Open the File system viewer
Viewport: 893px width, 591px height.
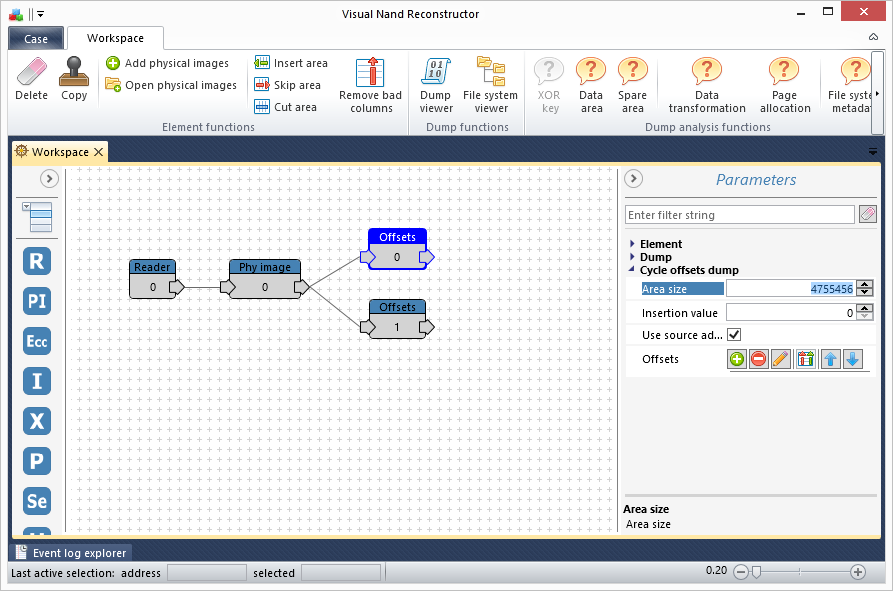490,85
